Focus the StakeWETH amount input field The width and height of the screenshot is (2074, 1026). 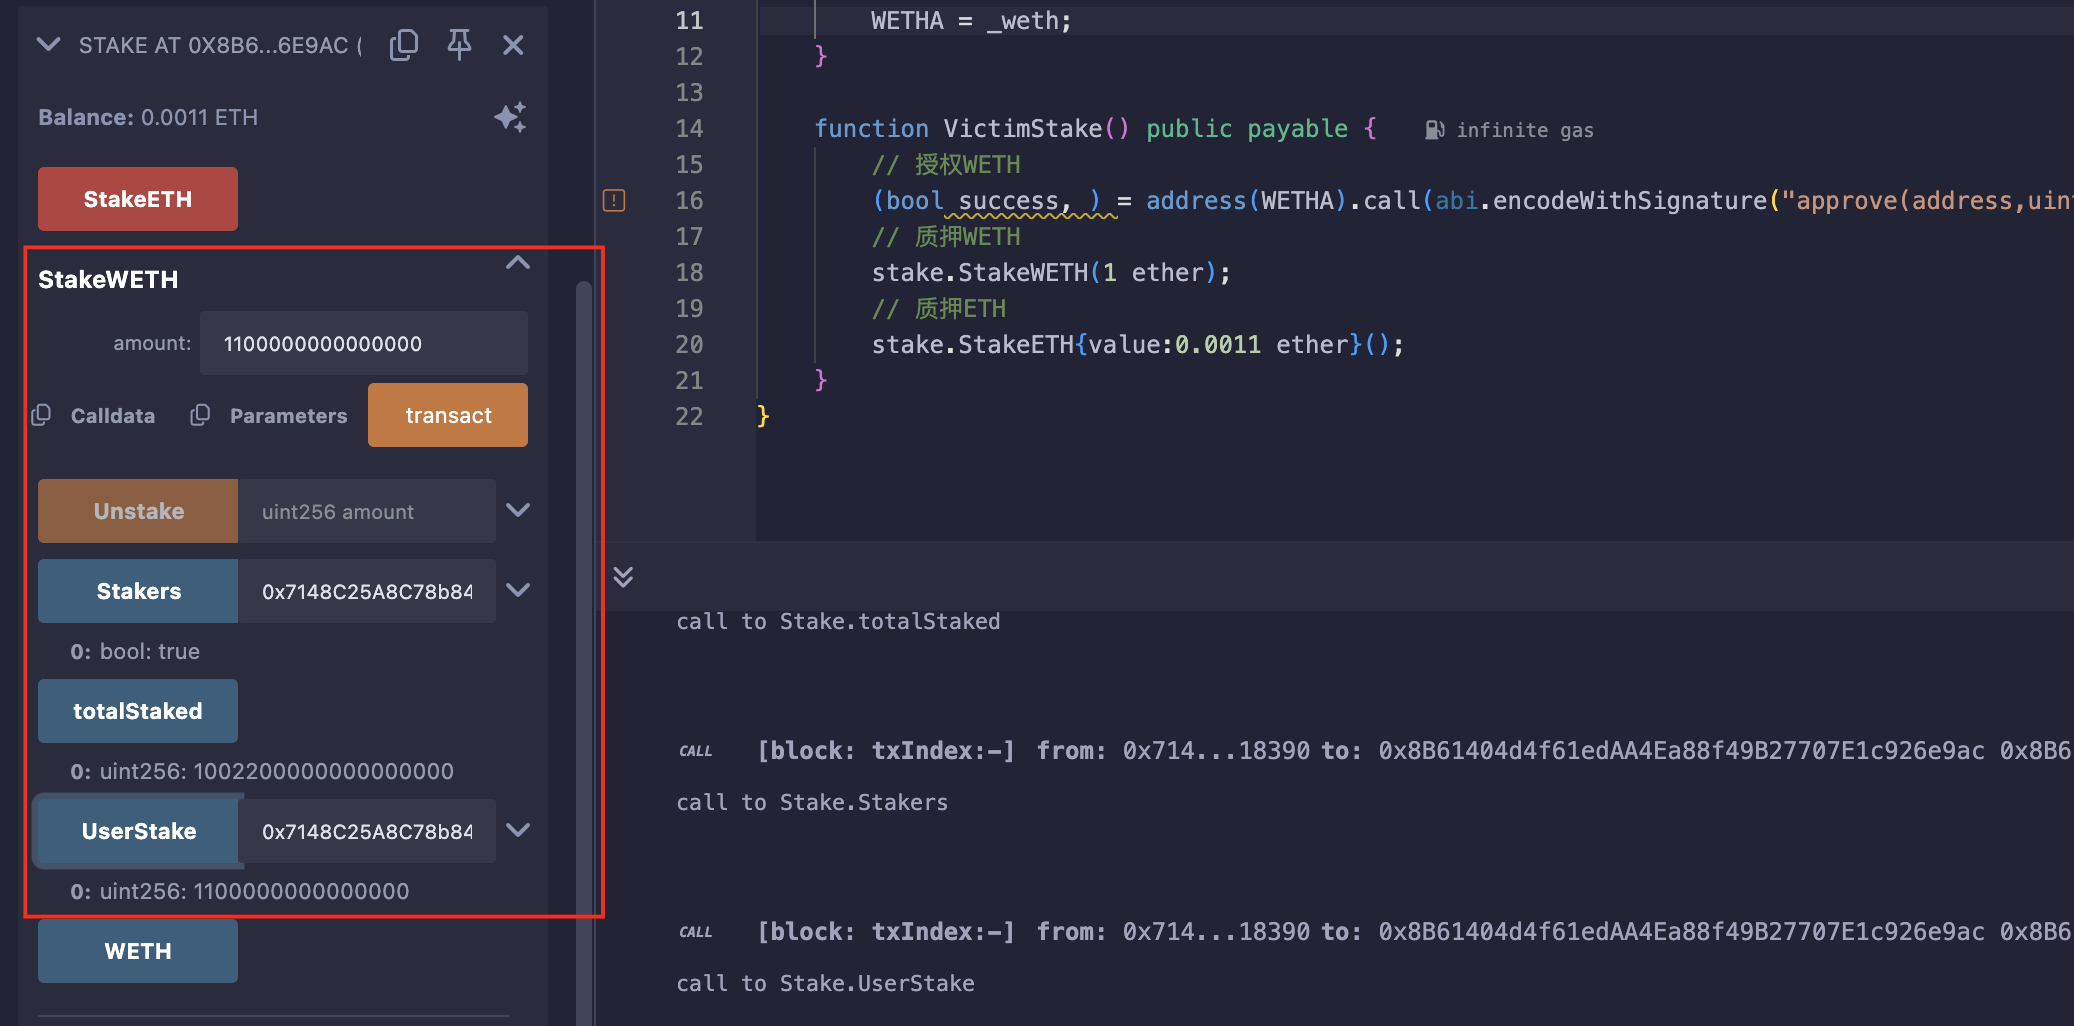(364, 343)
